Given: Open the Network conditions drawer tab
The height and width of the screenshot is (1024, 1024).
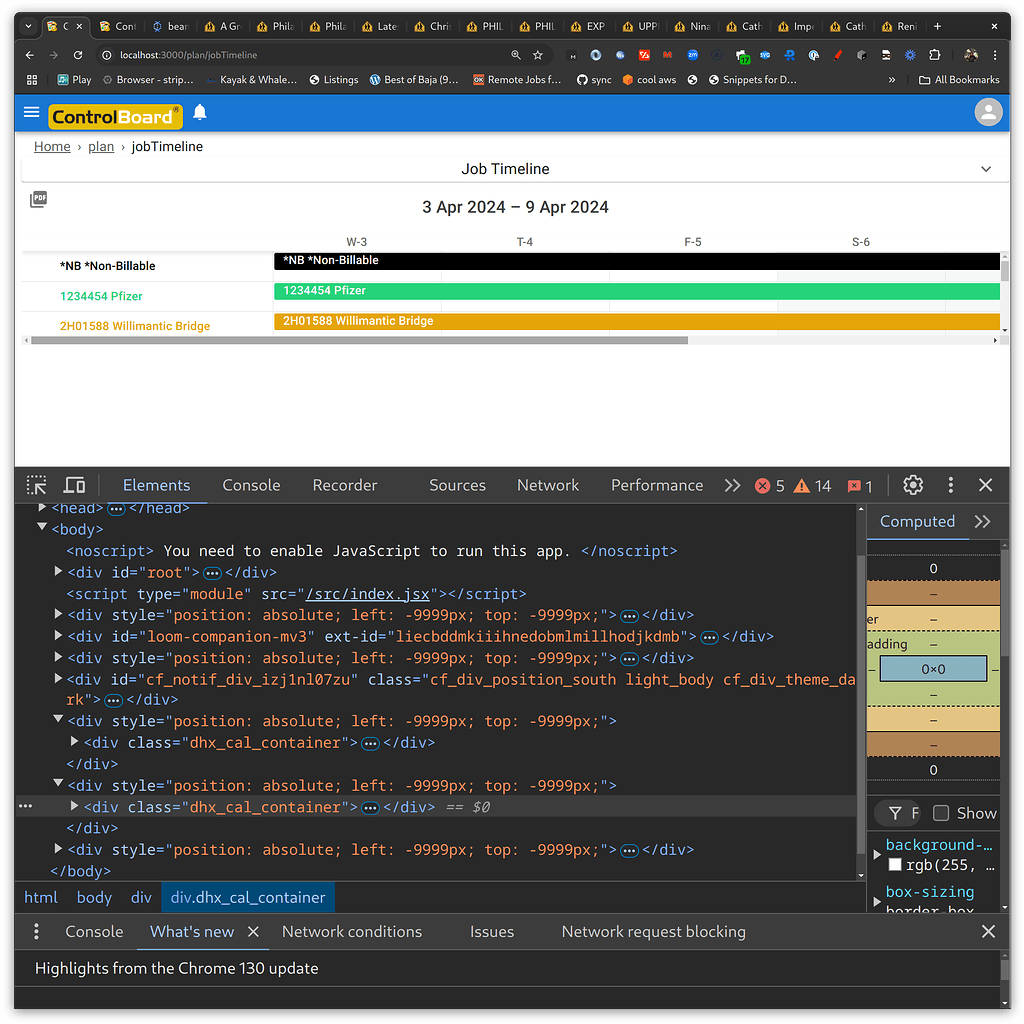Looking at the screenshot, I should pyautogui.click(x=352, y=931).
